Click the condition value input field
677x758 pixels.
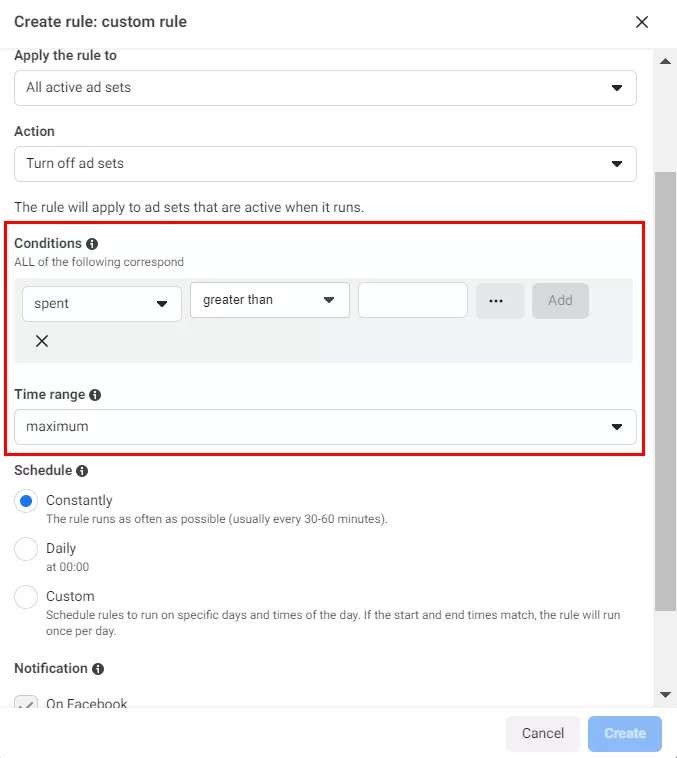tap(413, 300)
